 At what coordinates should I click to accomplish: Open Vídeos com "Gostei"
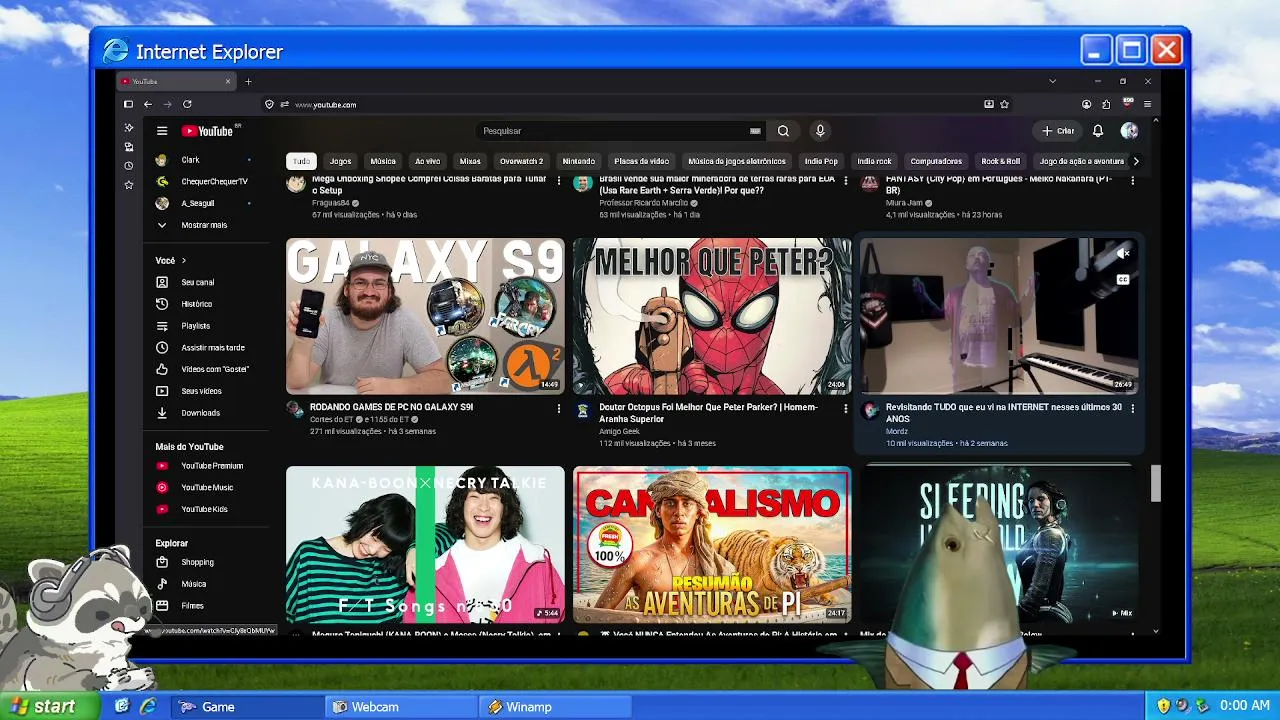coord(214,369)
